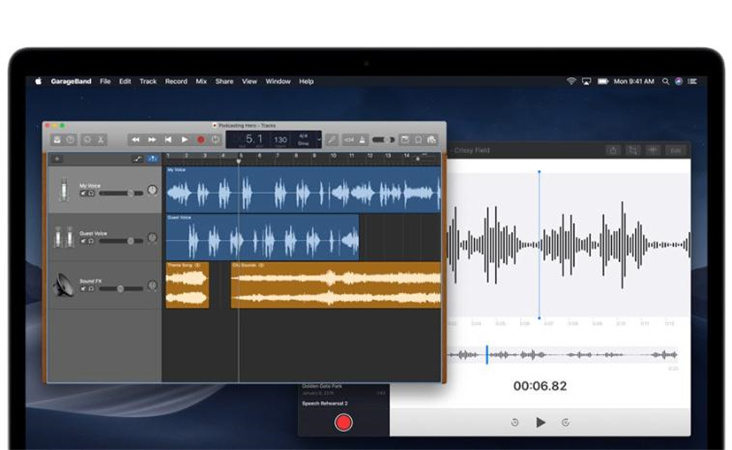The height and width of the screenshot is (450, 732).
Task: Click the red Voice Memos record button
Action: pyautogui.click(x=344, y=422)
